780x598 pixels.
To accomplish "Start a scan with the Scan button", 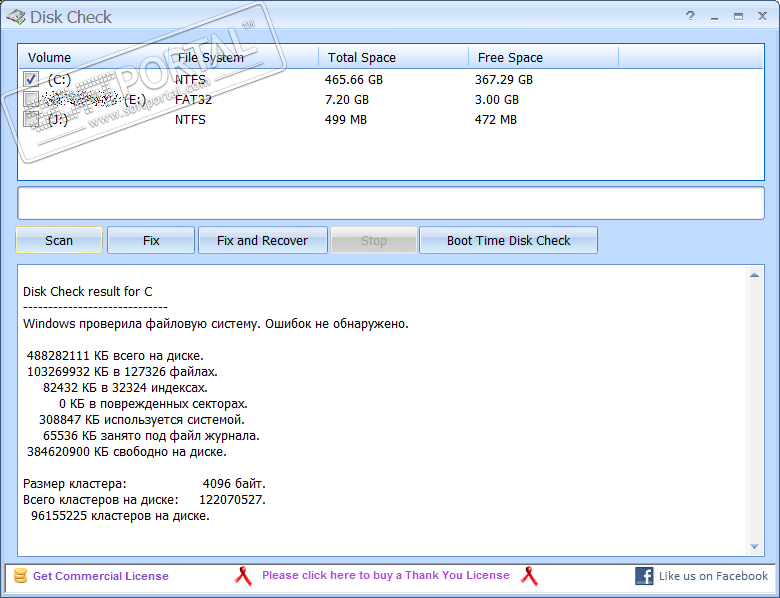I will coord(59,240).
